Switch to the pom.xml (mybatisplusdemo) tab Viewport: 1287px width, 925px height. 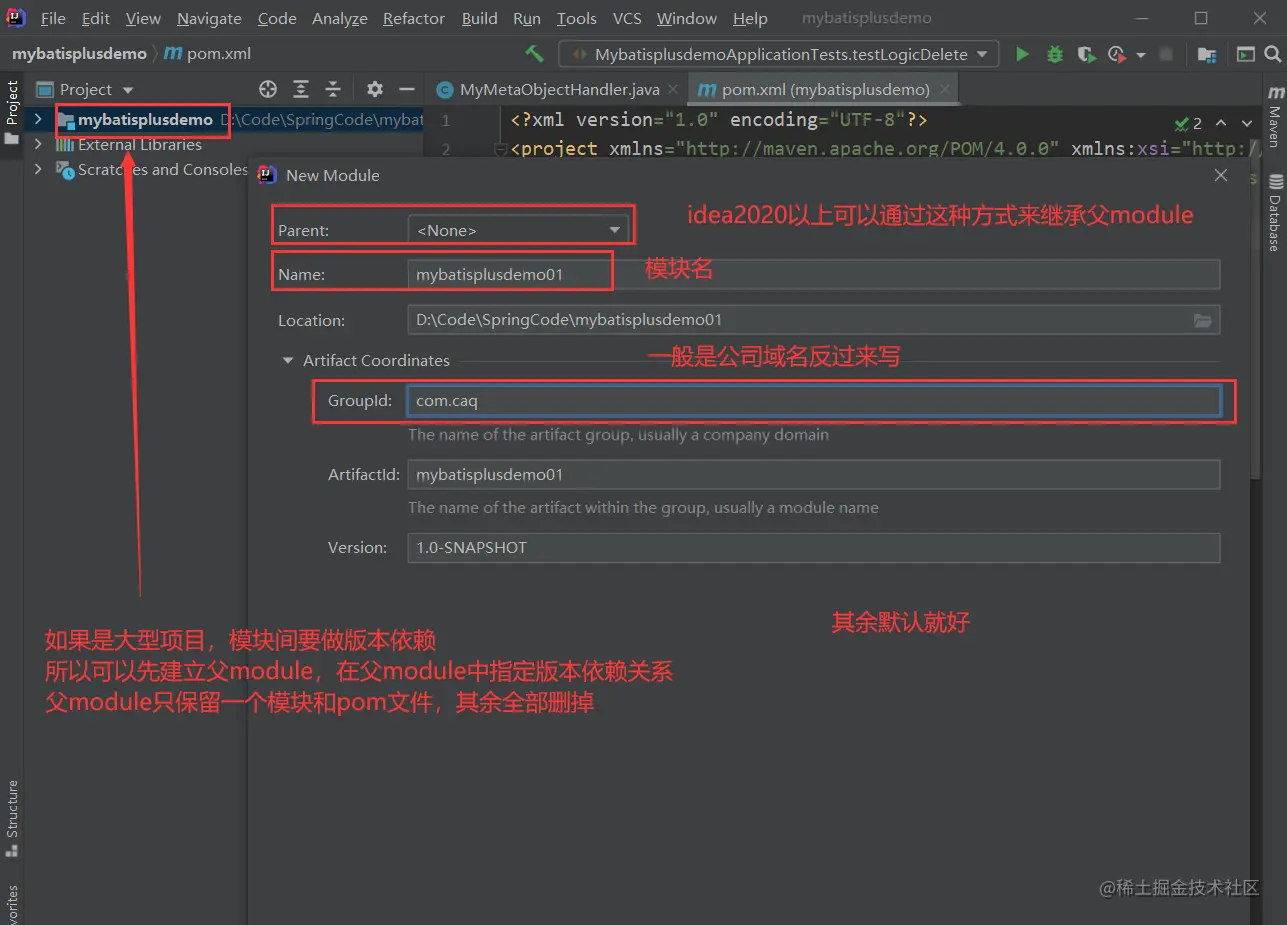(825, 89)
